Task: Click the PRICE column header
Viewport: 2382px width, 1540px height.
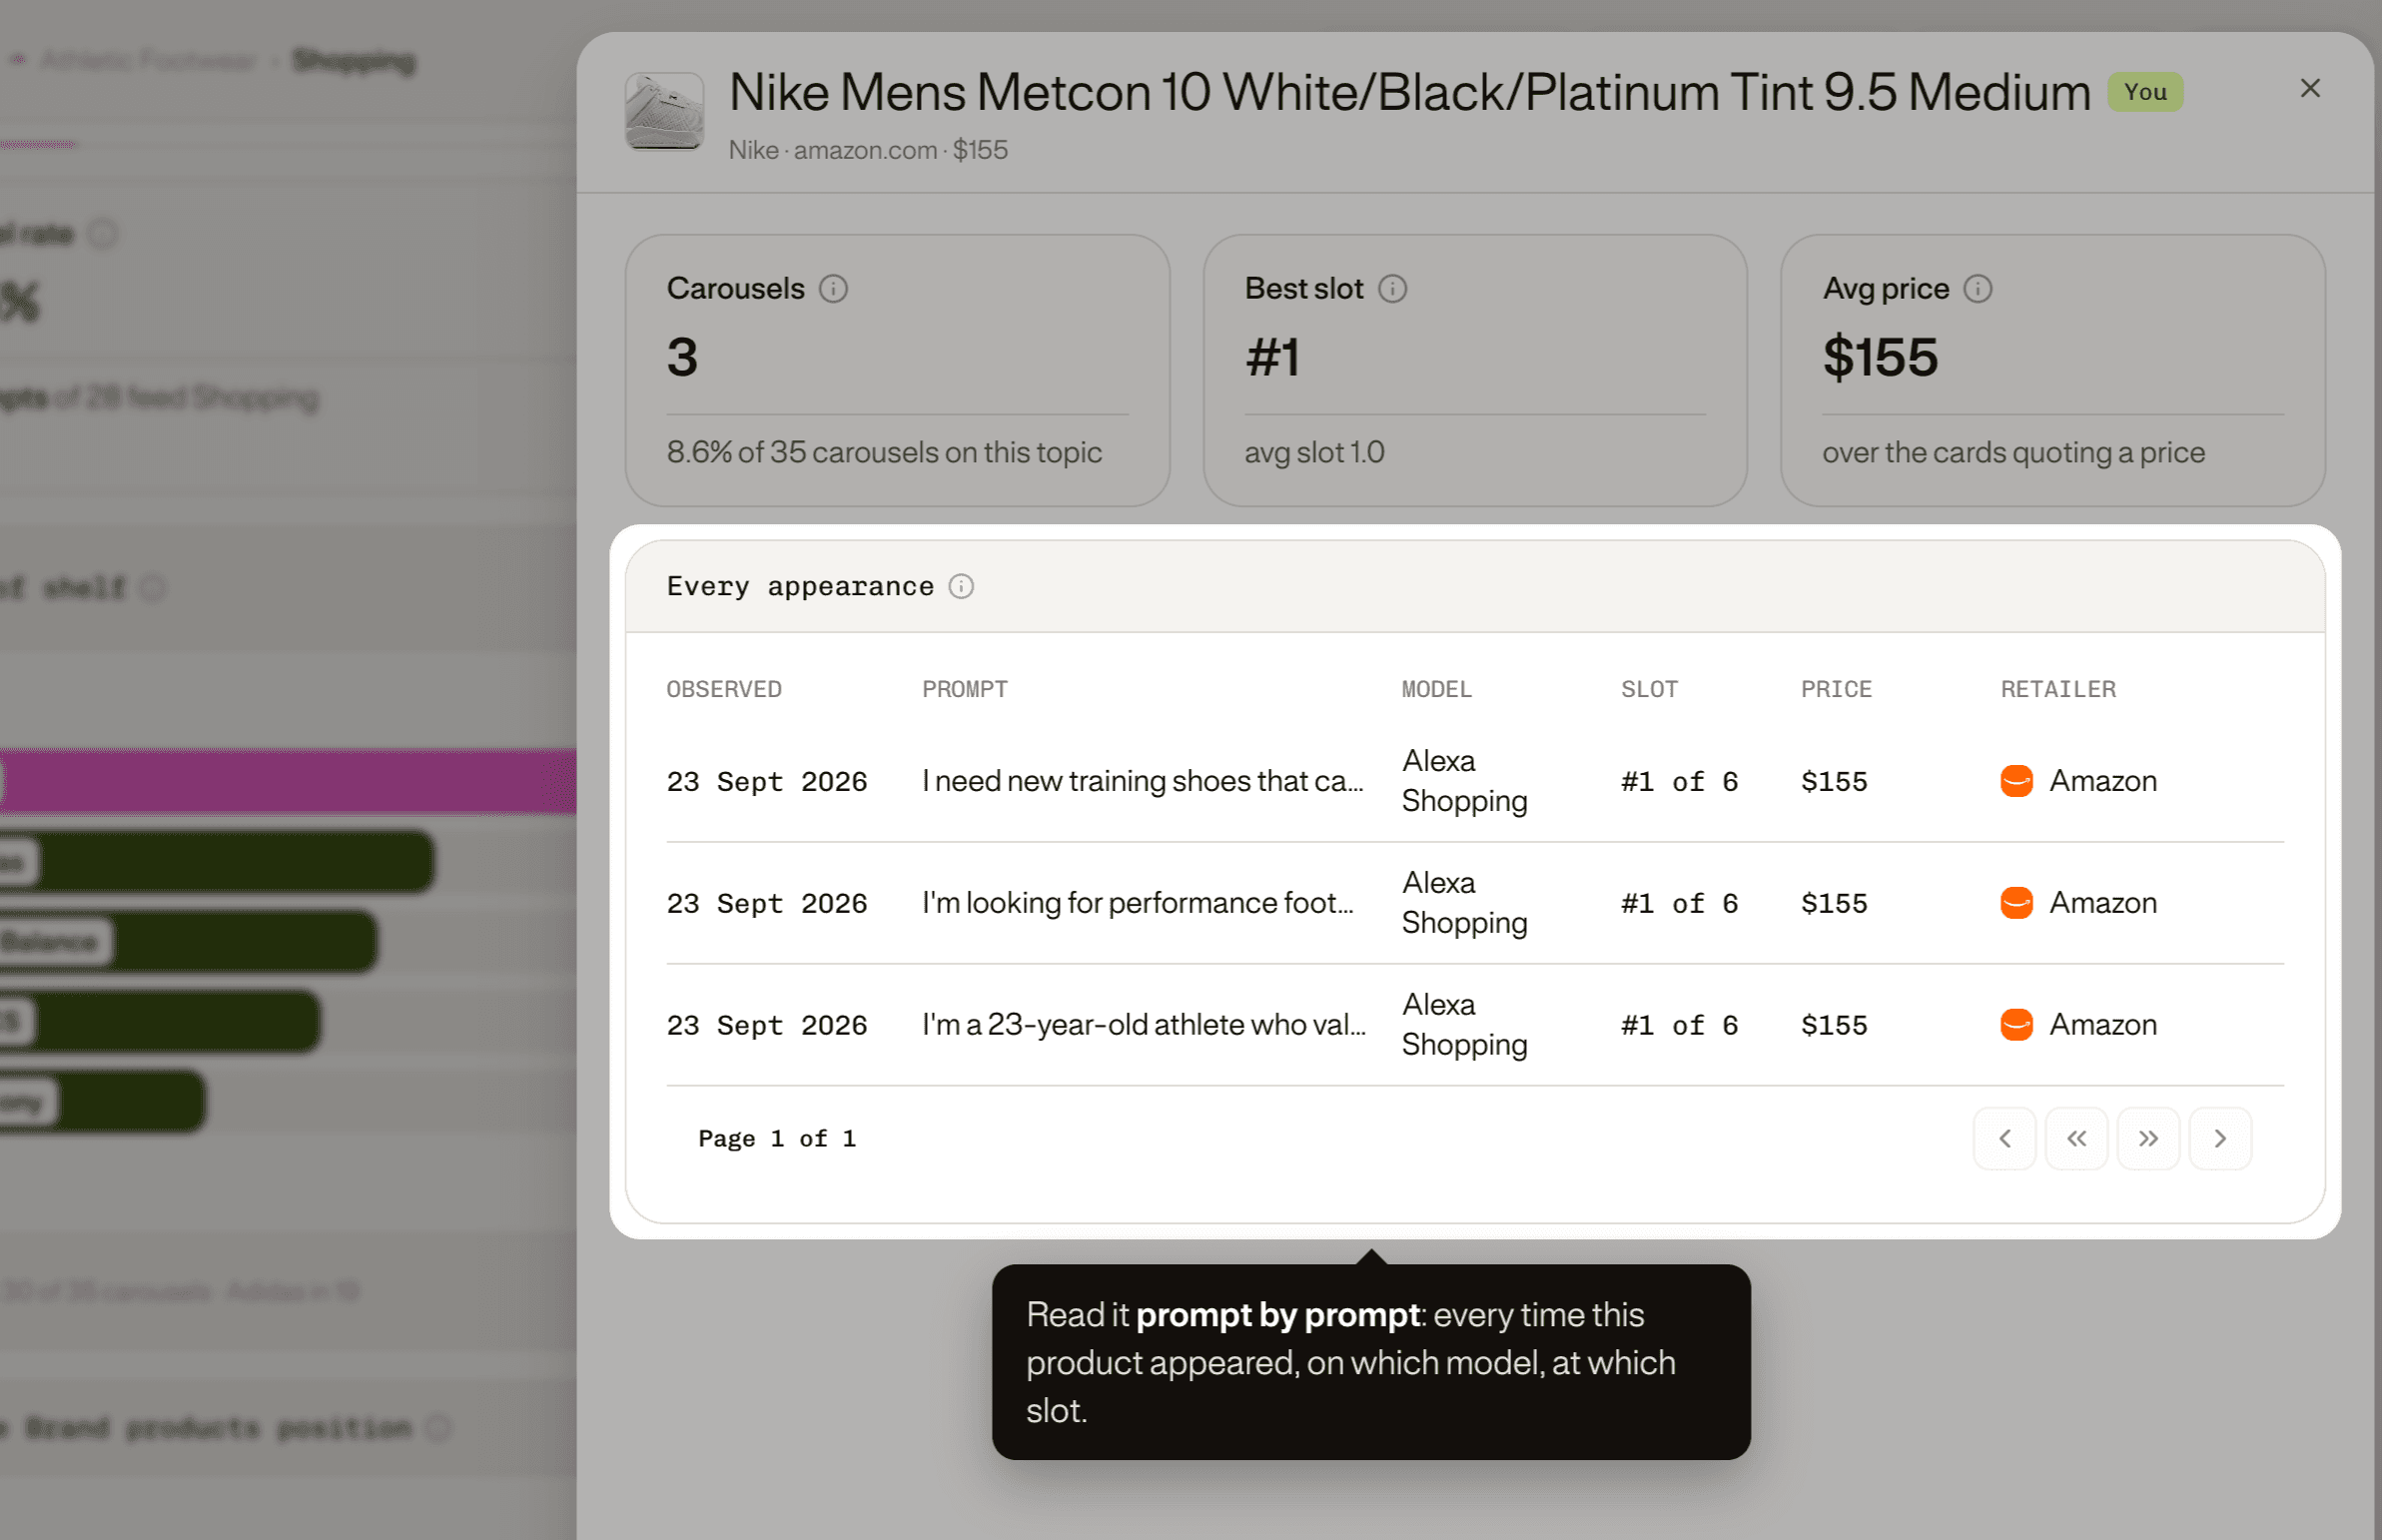Action: click(x=1836, y=689)
